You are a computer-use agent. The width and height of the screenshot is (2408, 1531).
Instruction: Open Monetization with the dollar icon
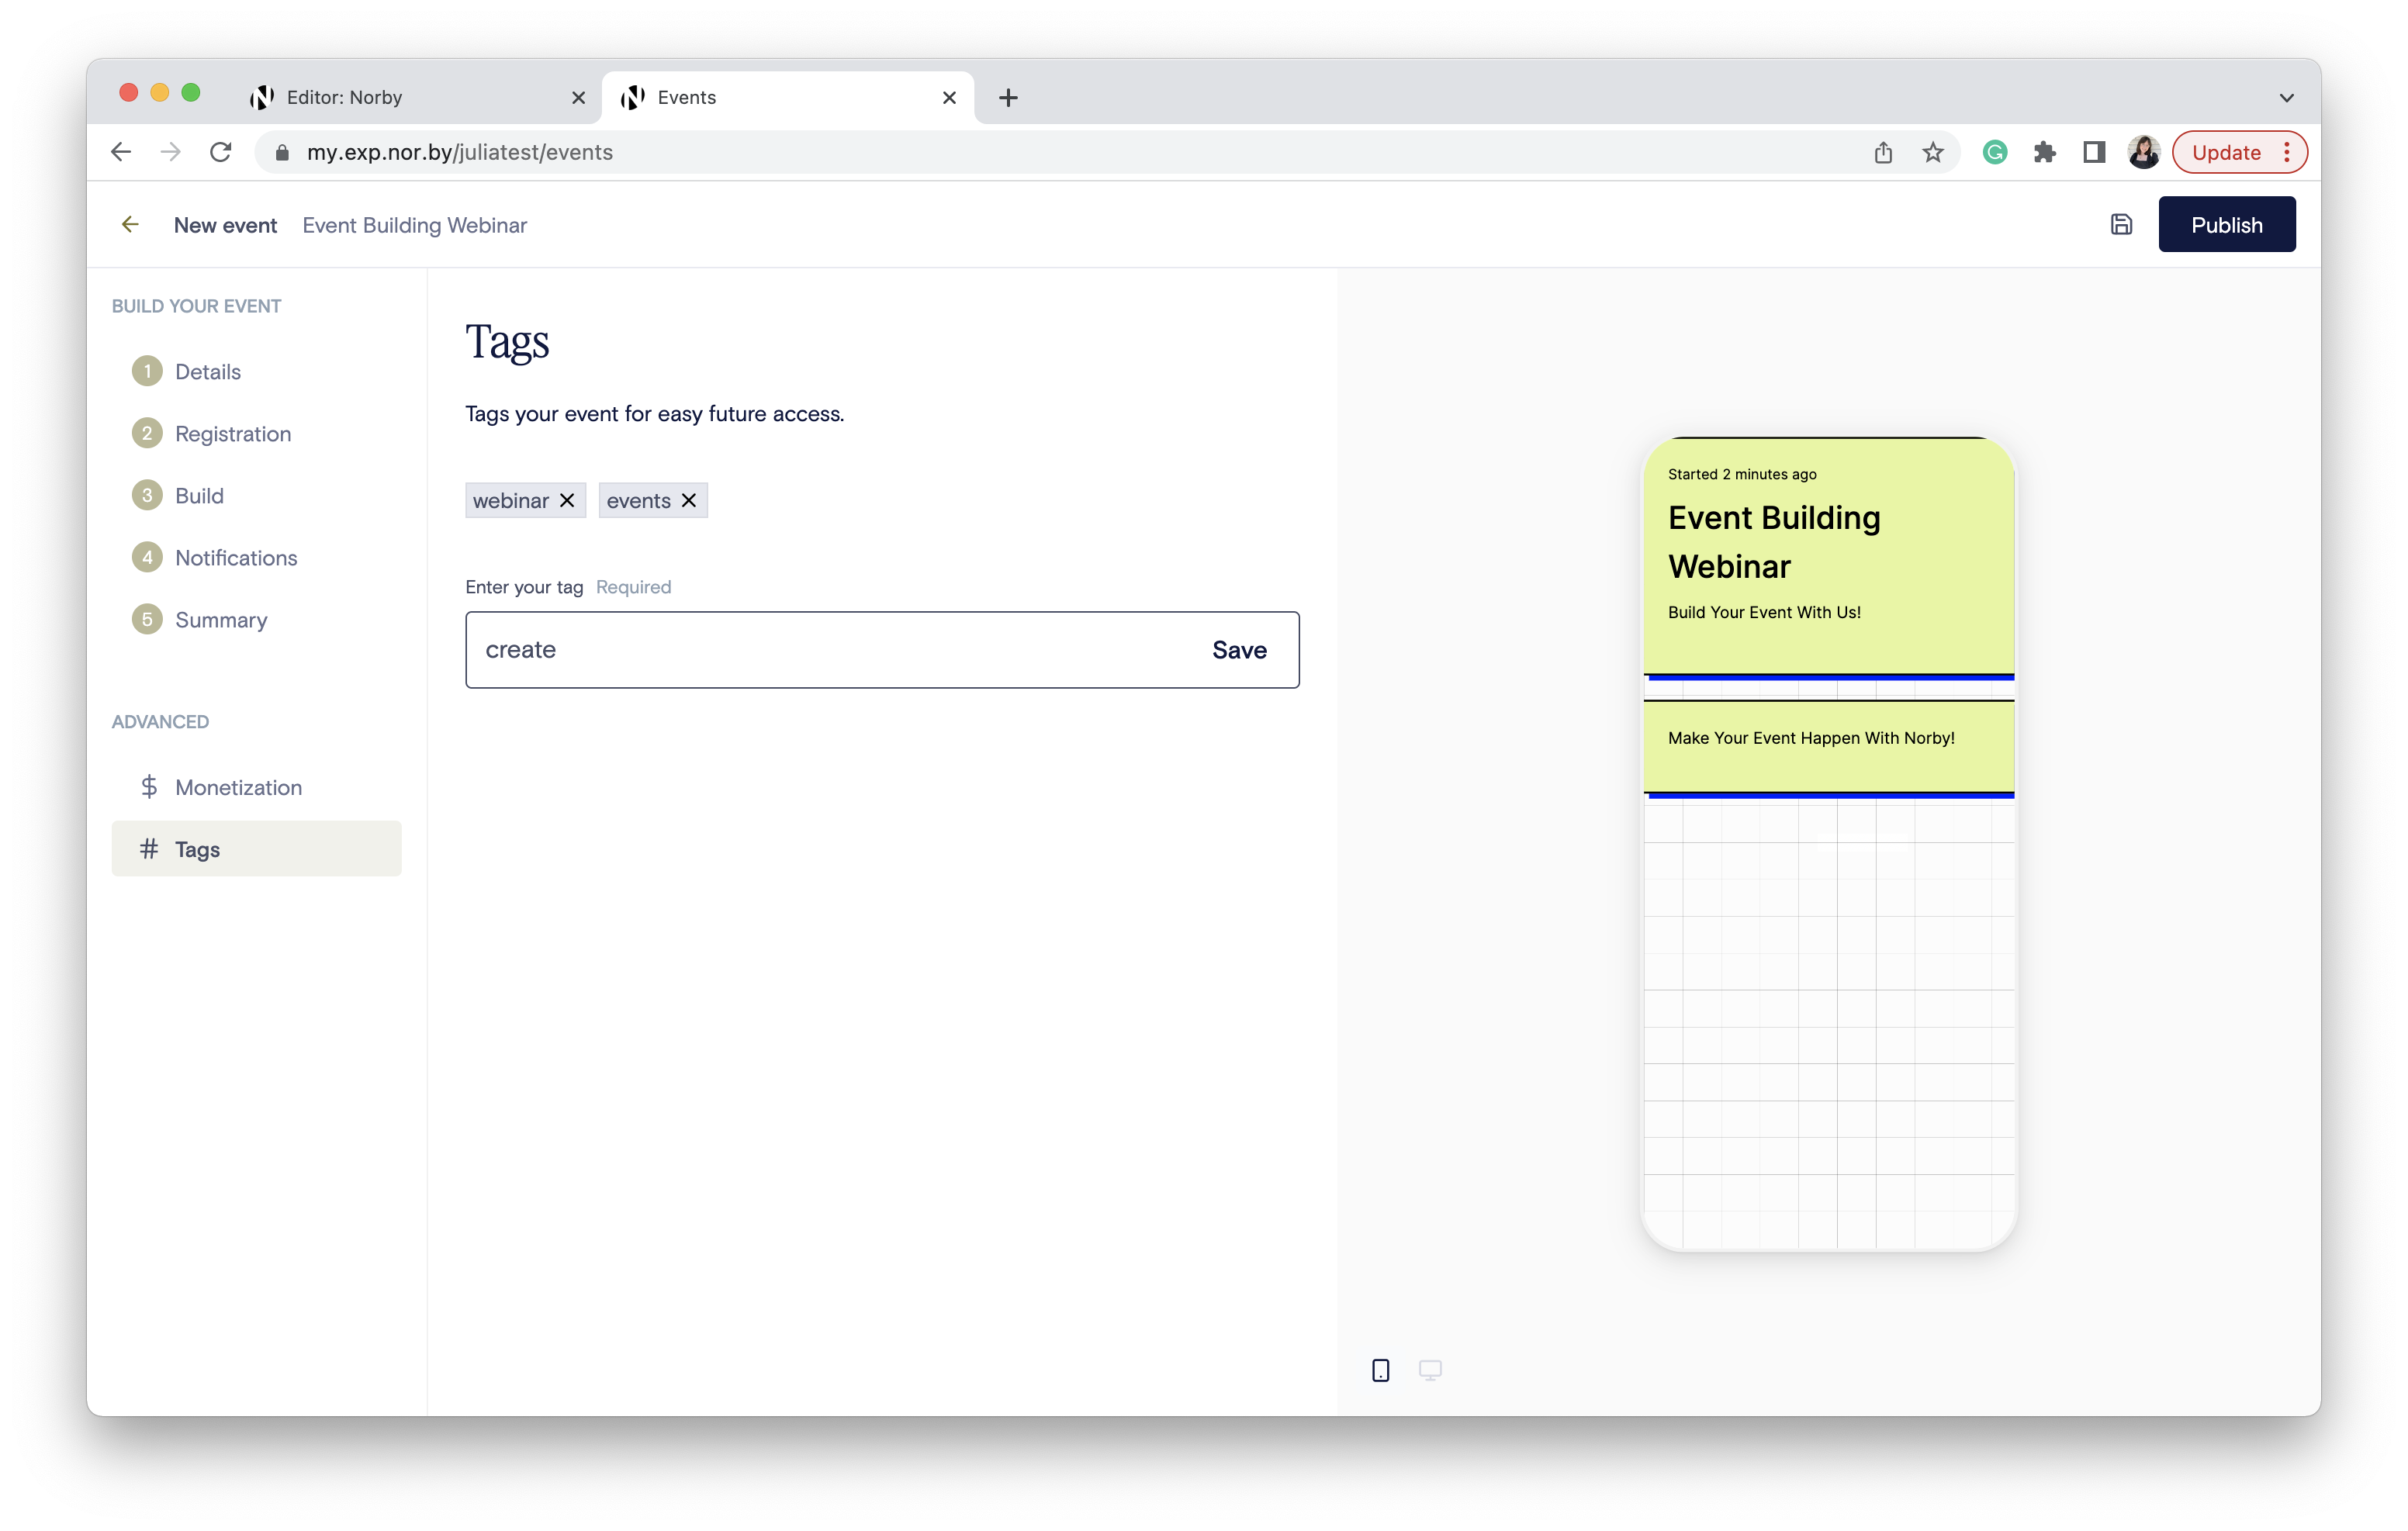click(x=149, y=787)
